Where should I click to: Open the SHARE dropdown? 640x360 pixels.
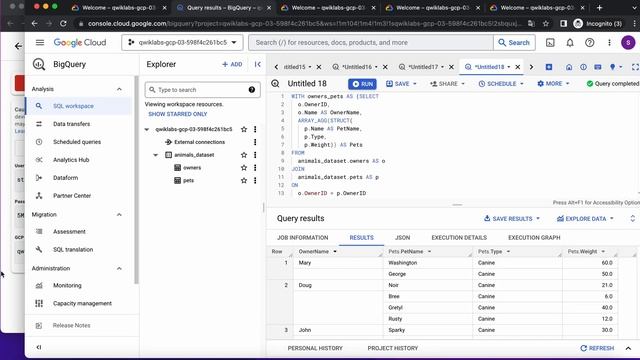[447, 84]
